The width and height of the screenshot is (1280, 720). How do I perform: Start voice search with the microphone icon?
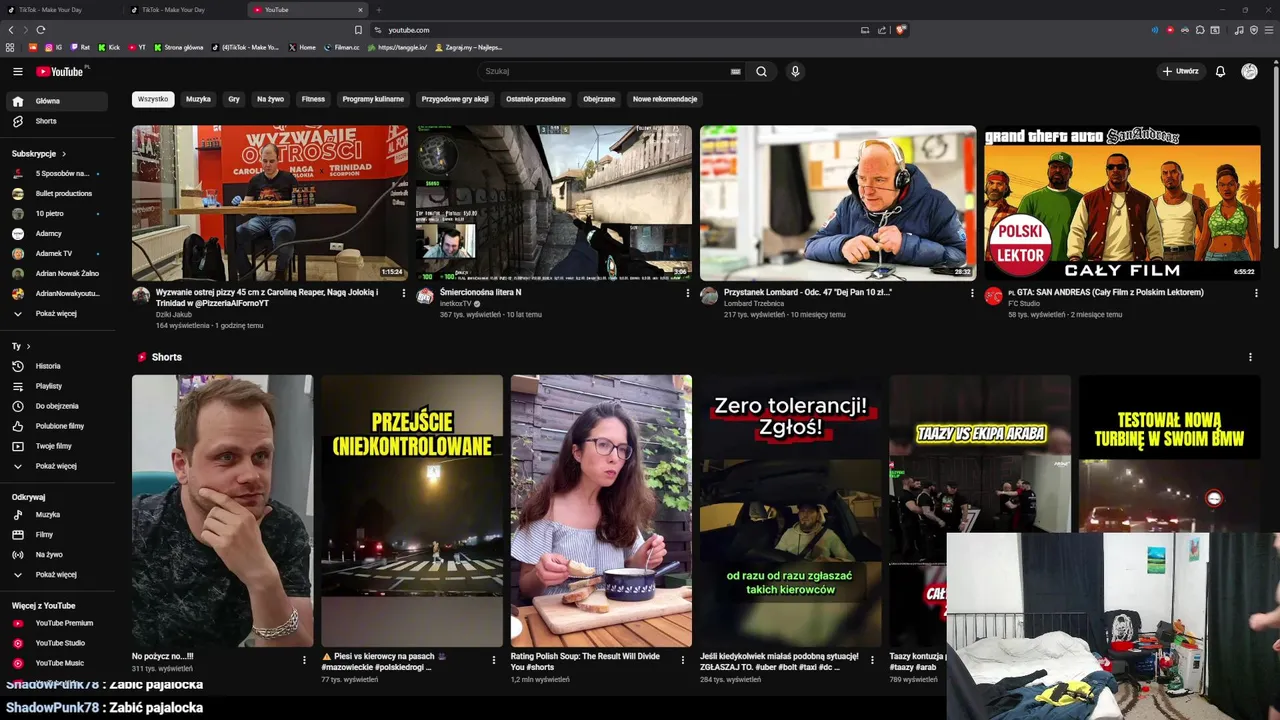(x=795, y=72)
